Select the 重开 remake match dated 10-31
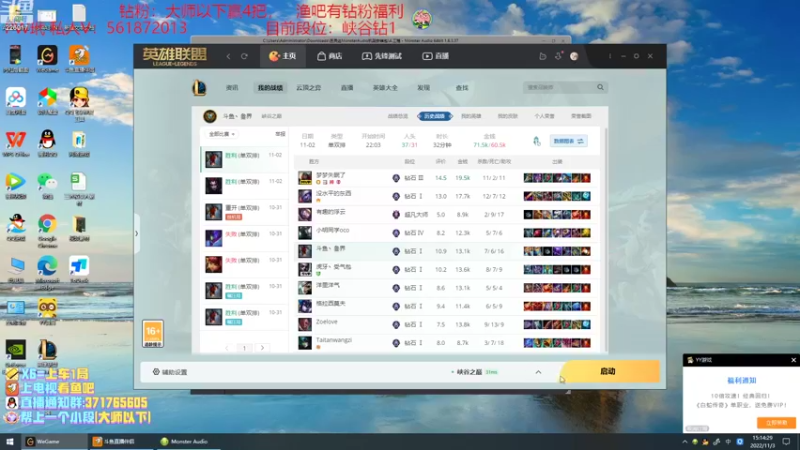This screenshot has width=800, height=450. 244,212
